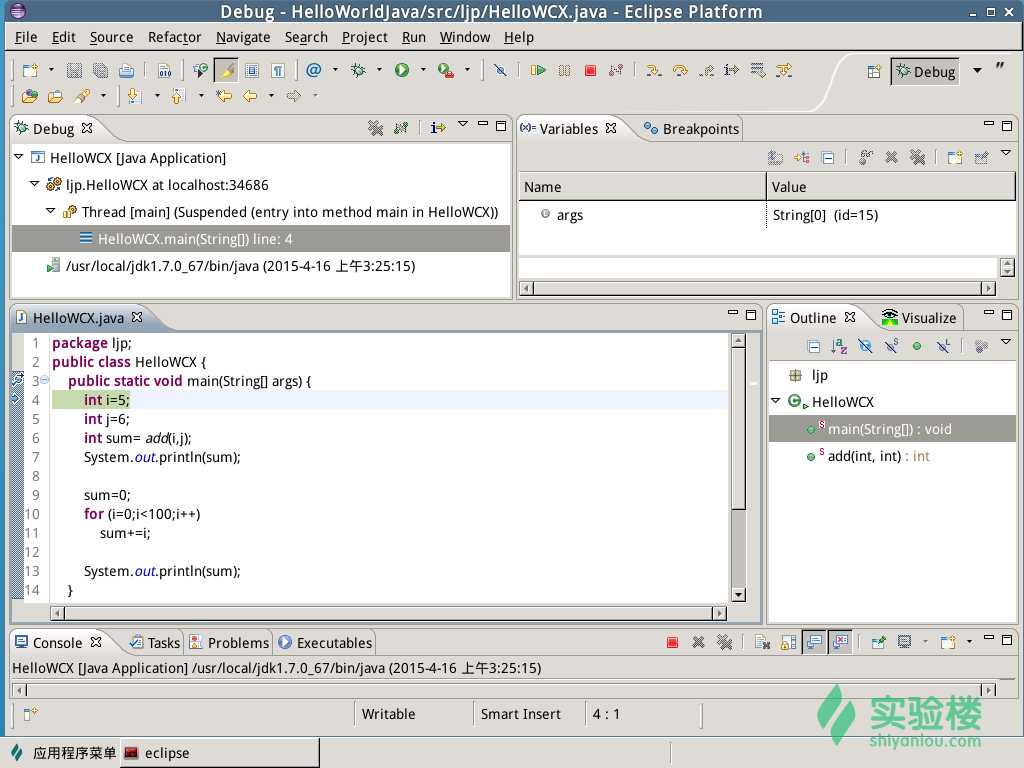
Task: Click the Use Step Filters icon in main toolbar
Action: (784, 71)
